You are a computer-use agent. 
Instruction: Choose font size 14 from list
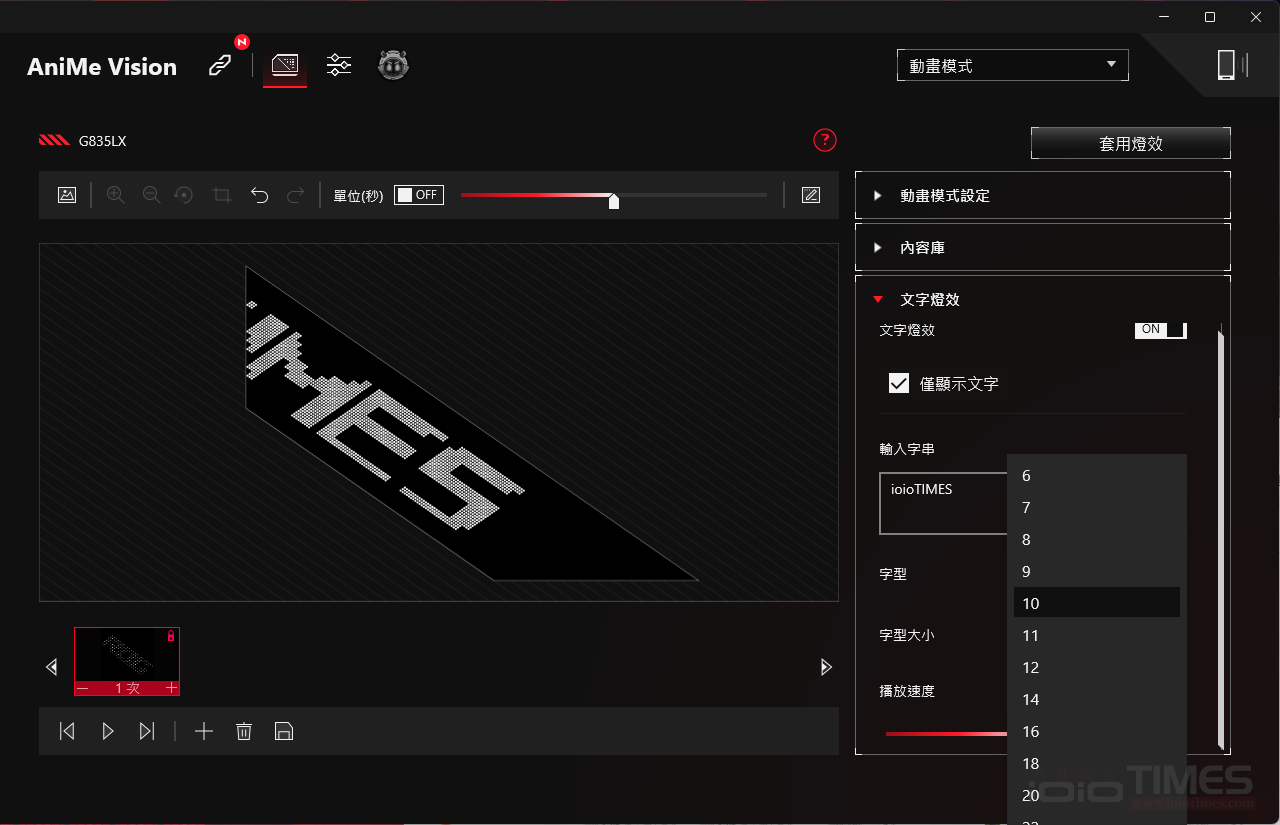point(1097,700)
